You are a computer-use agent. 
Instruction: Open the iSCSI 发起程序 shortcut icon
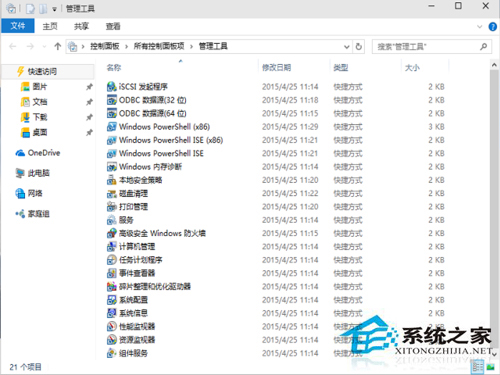coord(111,87)
